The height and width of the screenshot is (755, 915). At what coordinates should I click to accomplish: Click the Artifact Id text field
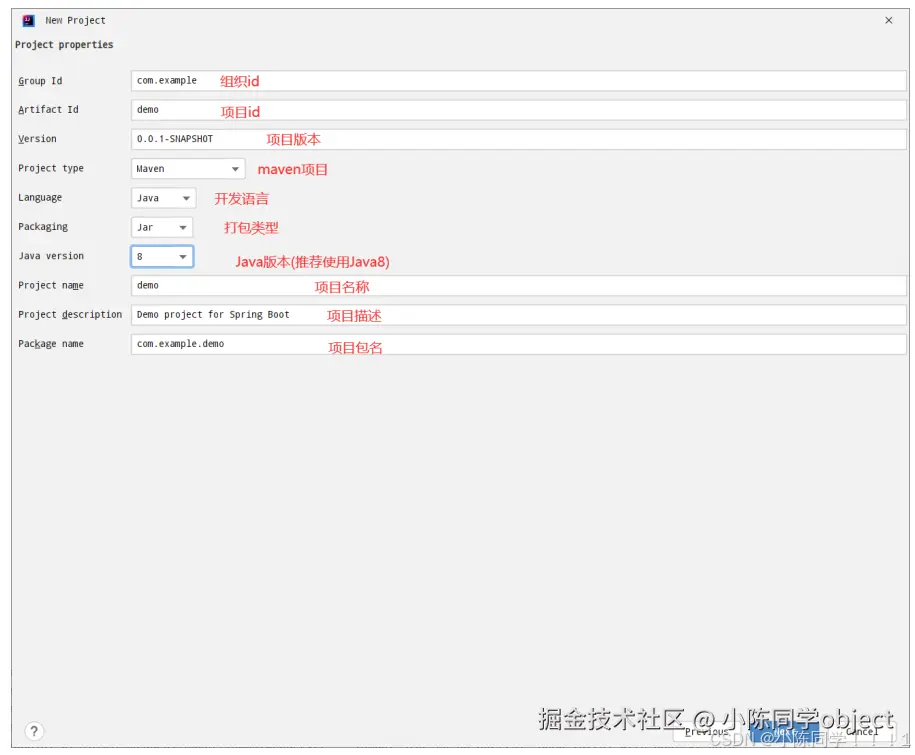coord(518,110)
